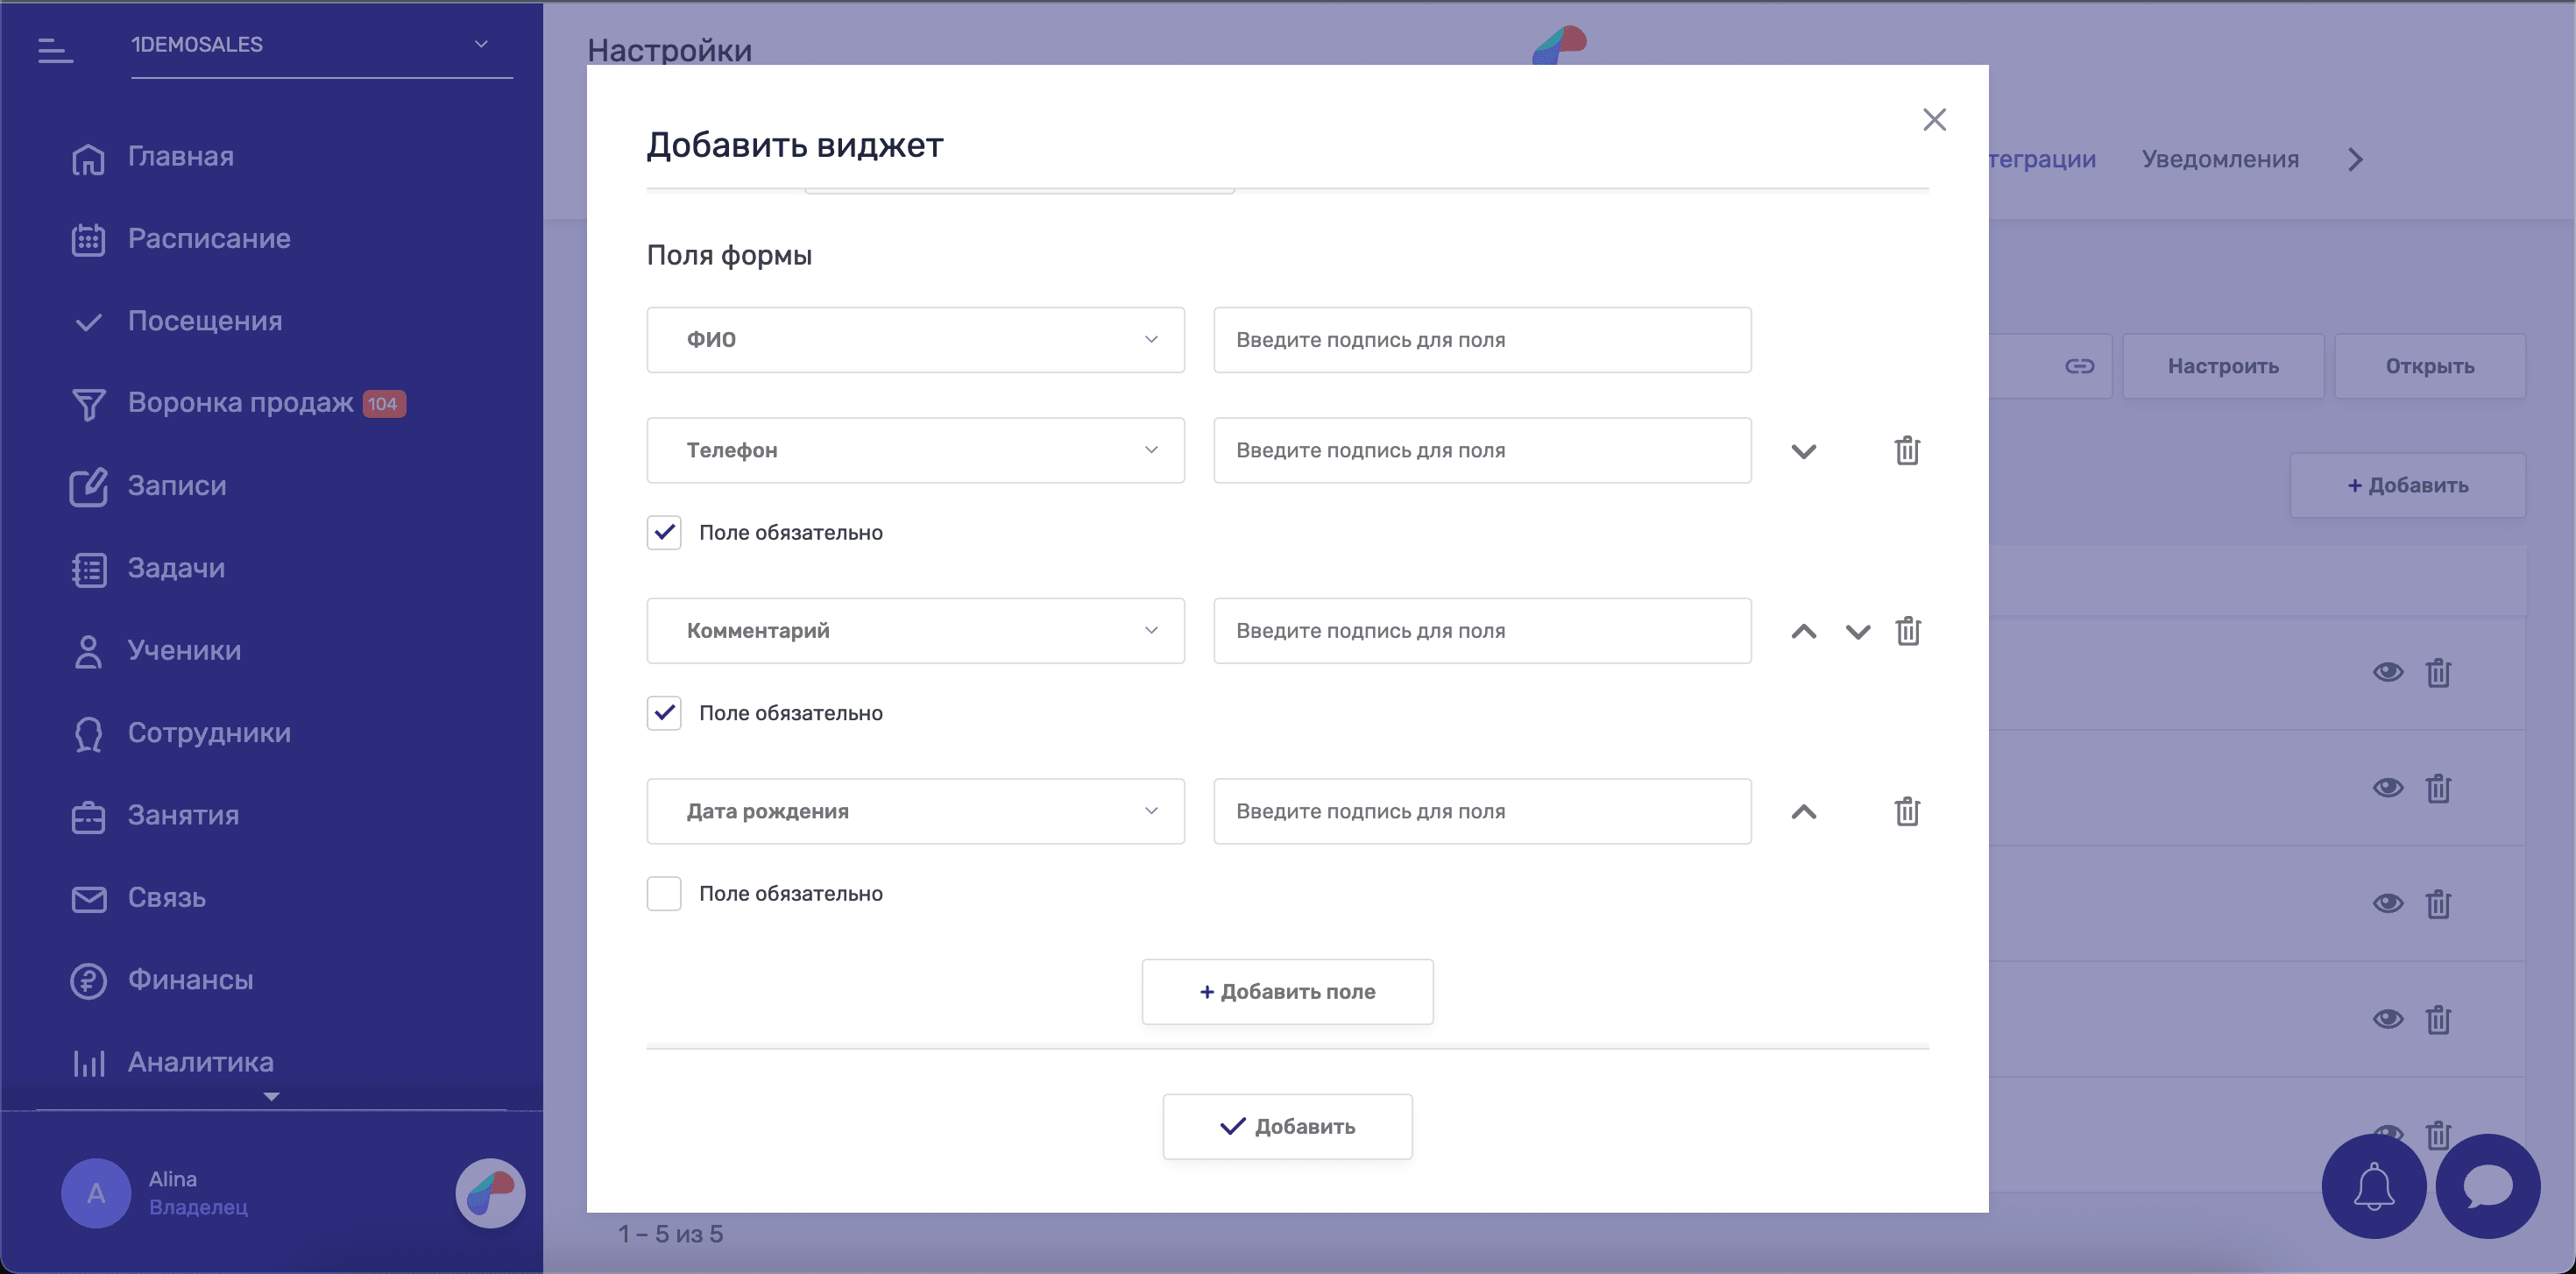
Task: Open Воронка продаж in sidebar
Action: tap(240, 403)
